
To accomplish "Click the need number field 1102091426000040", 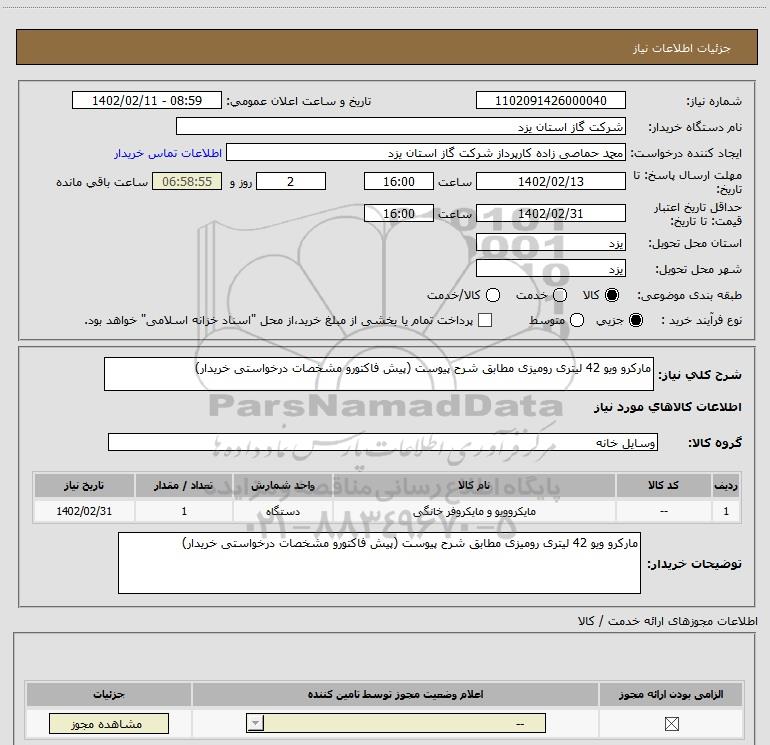I will [550, 100].
